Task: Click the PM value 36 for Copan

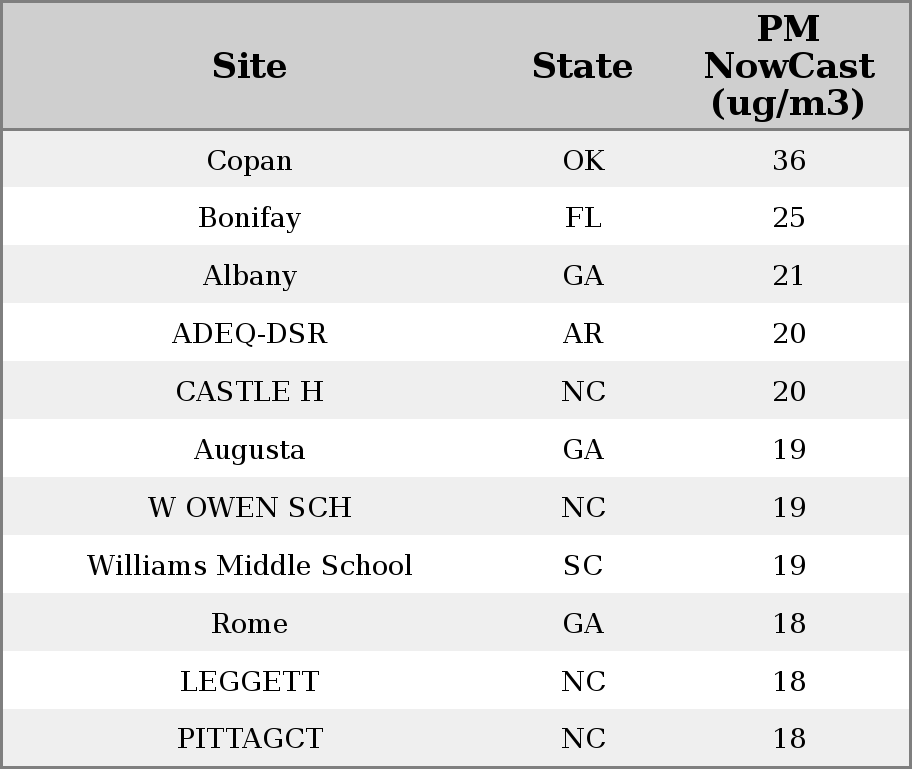Action: point(789,161)
